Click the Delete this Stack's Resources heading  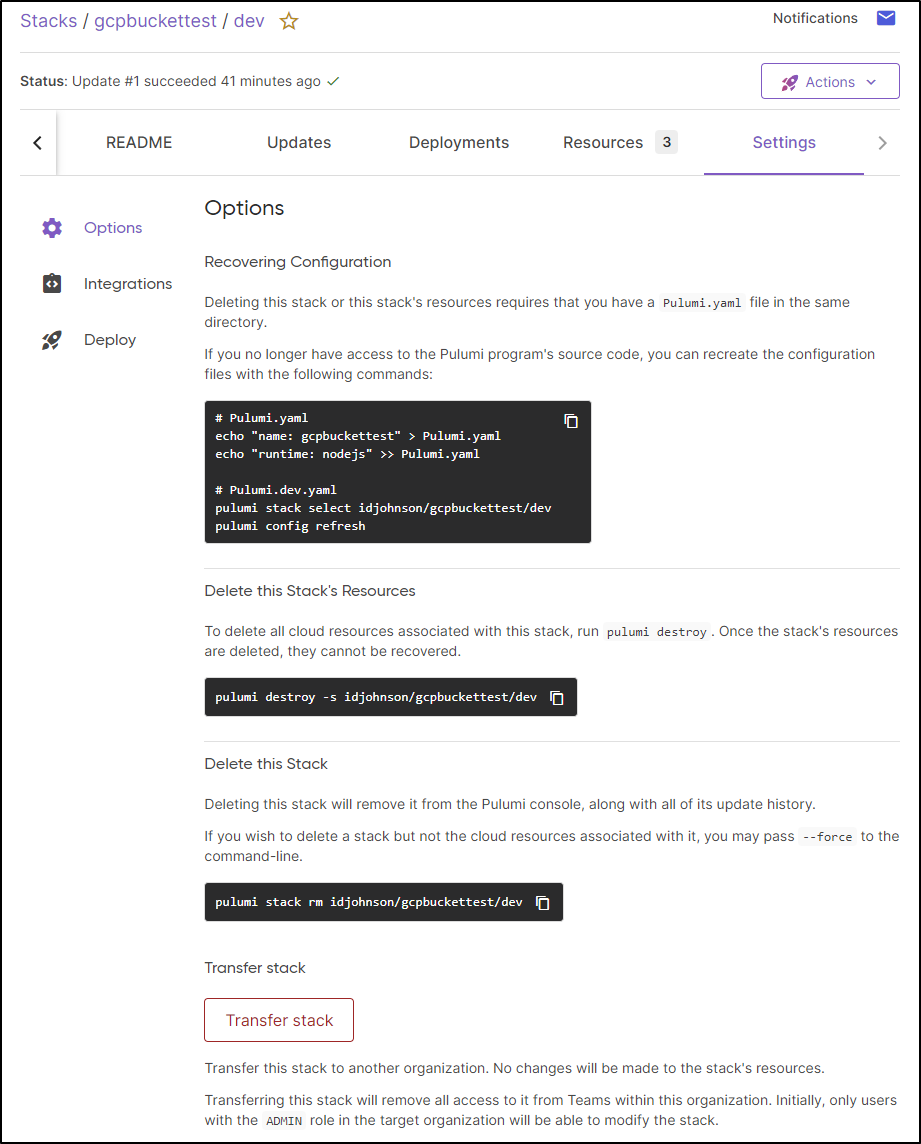[x=309, y=591]
